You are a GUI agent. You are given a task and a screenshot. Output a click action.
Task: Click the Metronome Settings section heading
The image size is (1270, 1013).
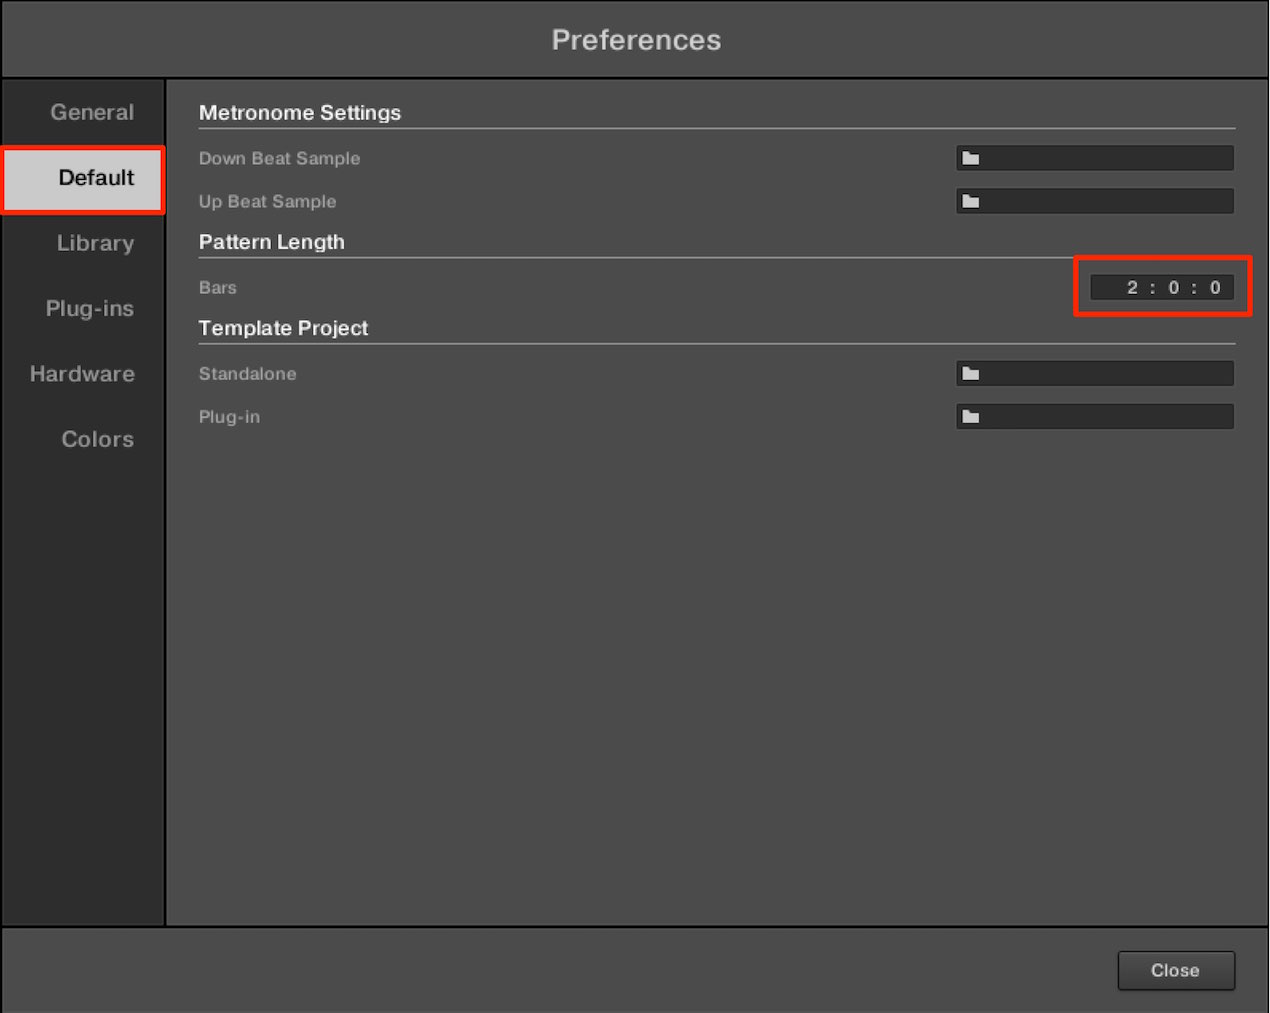tap(300, 113)
